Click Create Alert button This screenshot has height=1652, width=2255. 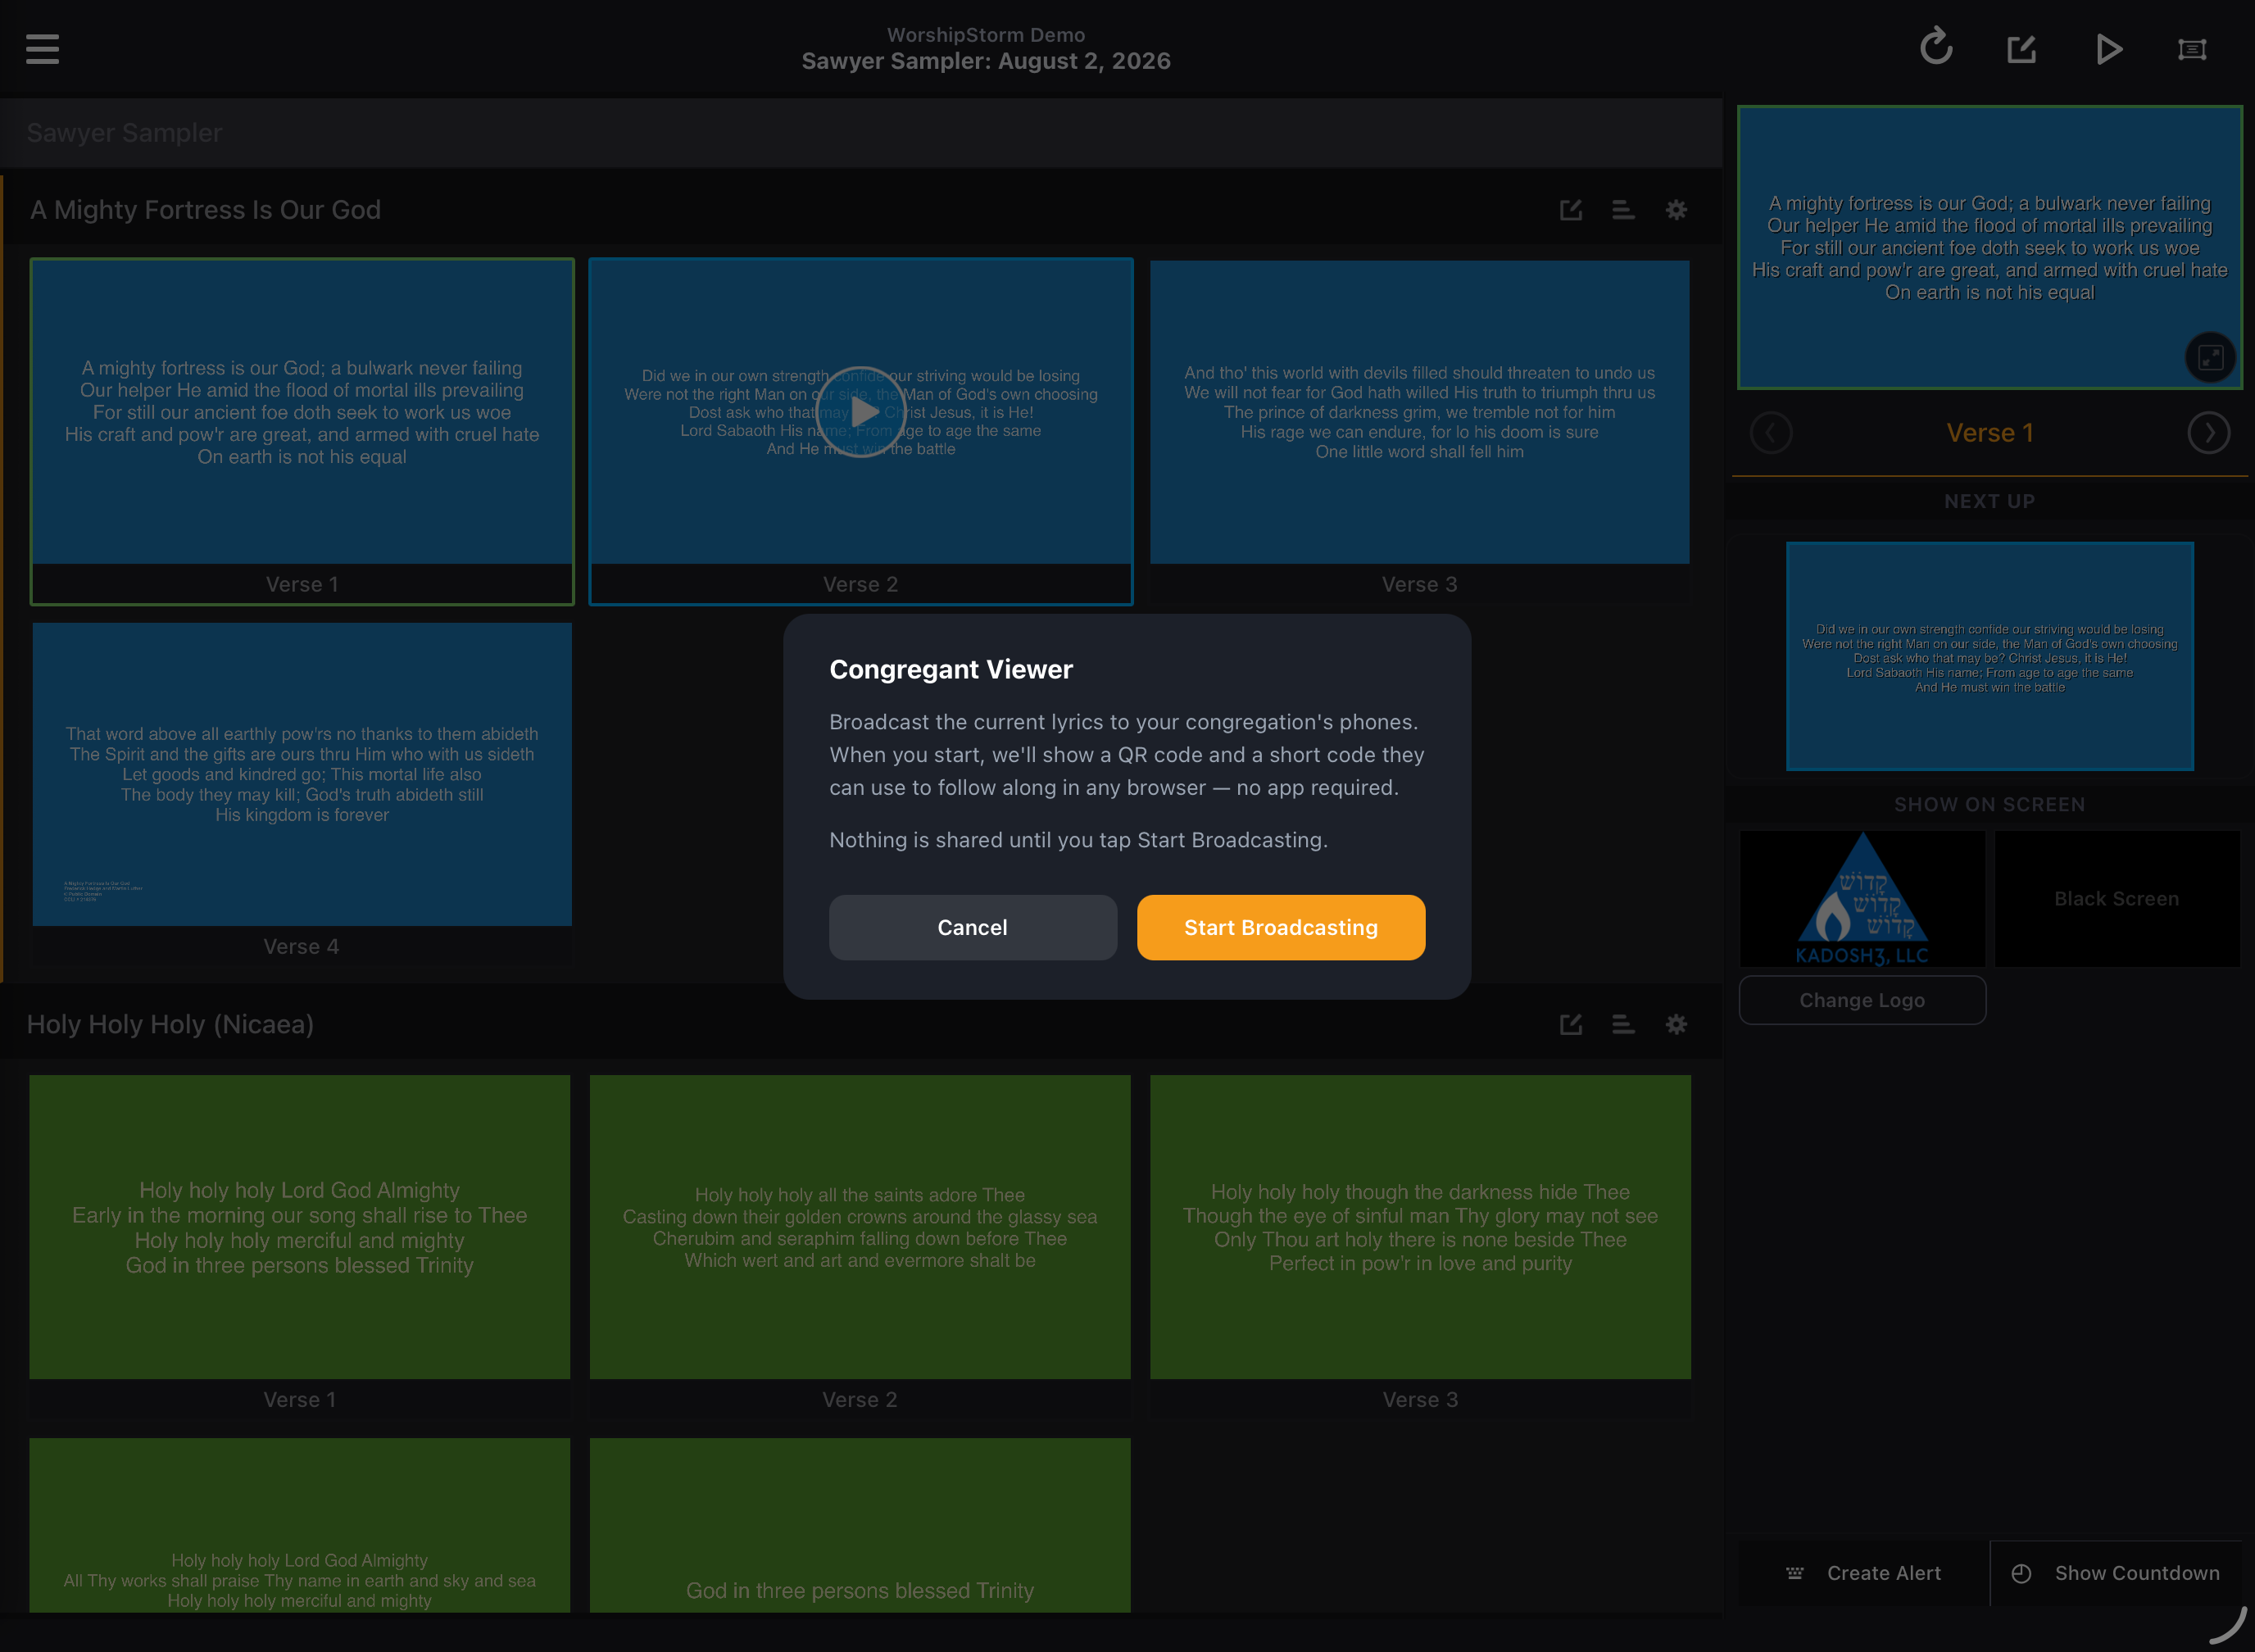[x=1863, y=1573]
